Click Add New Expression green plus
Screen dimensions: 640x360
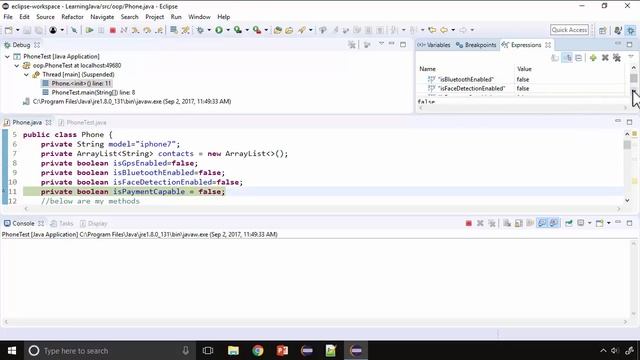coord(593,58)
